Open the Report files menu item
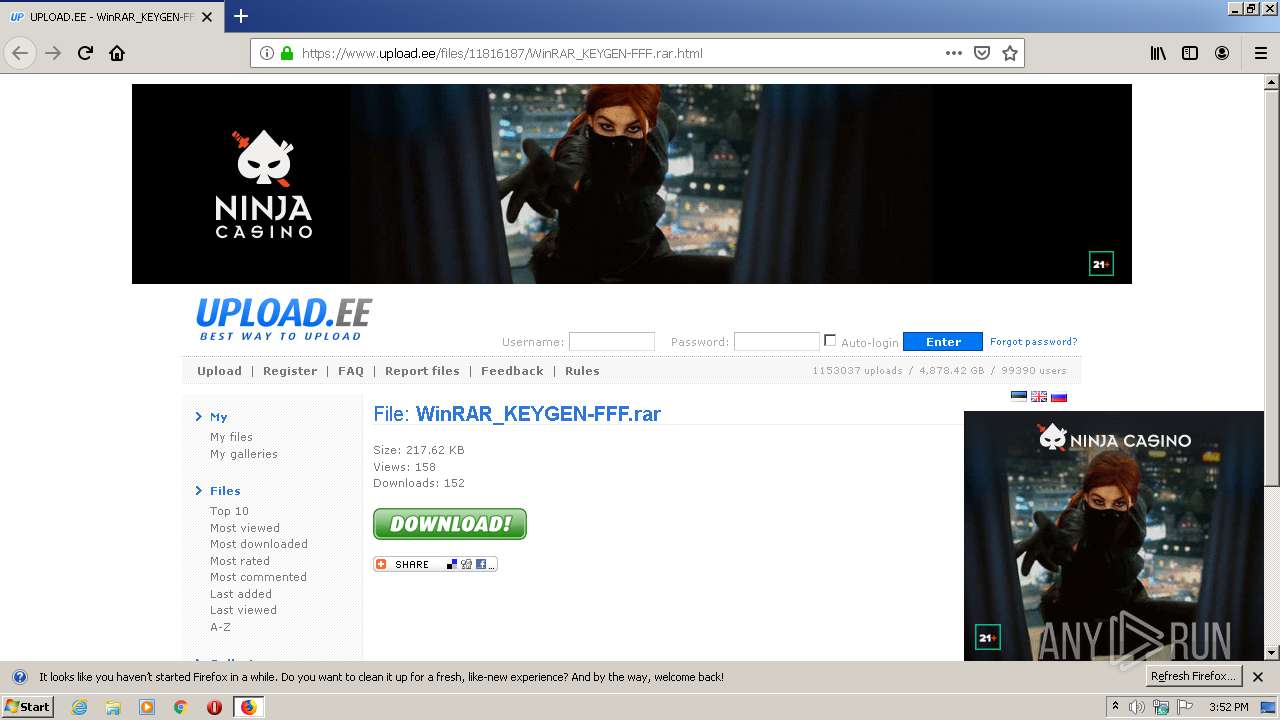1280x720 pixels. [422, 371]
